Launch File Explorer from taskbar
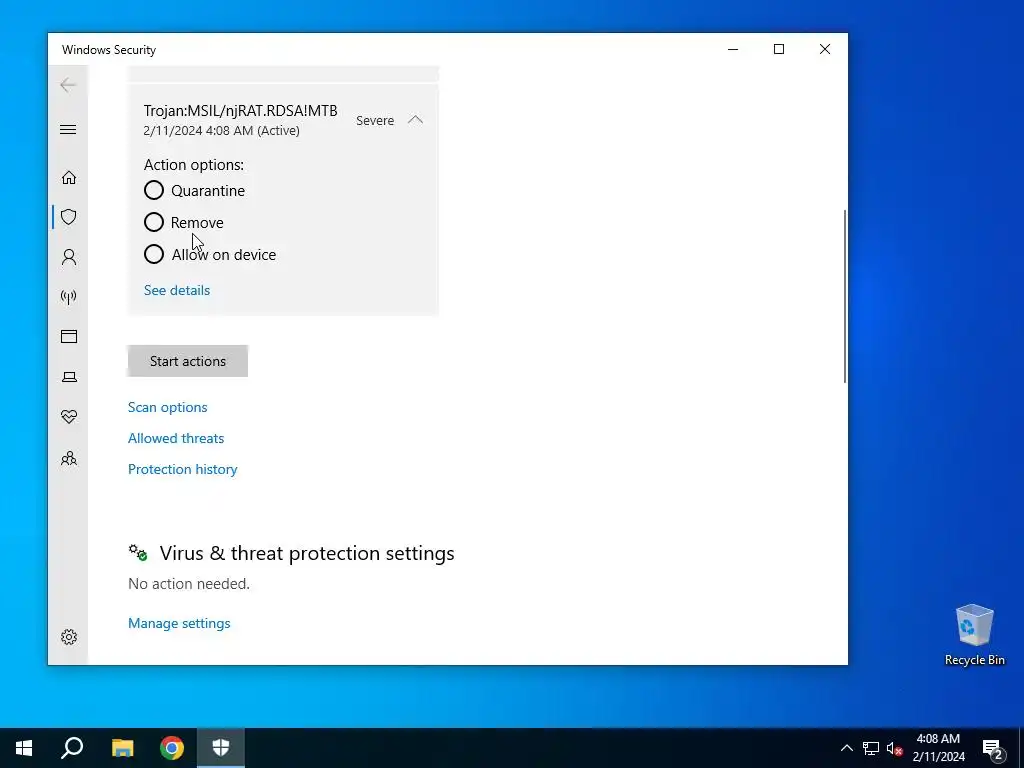1024x768 pixels. [x=122, y=748]
